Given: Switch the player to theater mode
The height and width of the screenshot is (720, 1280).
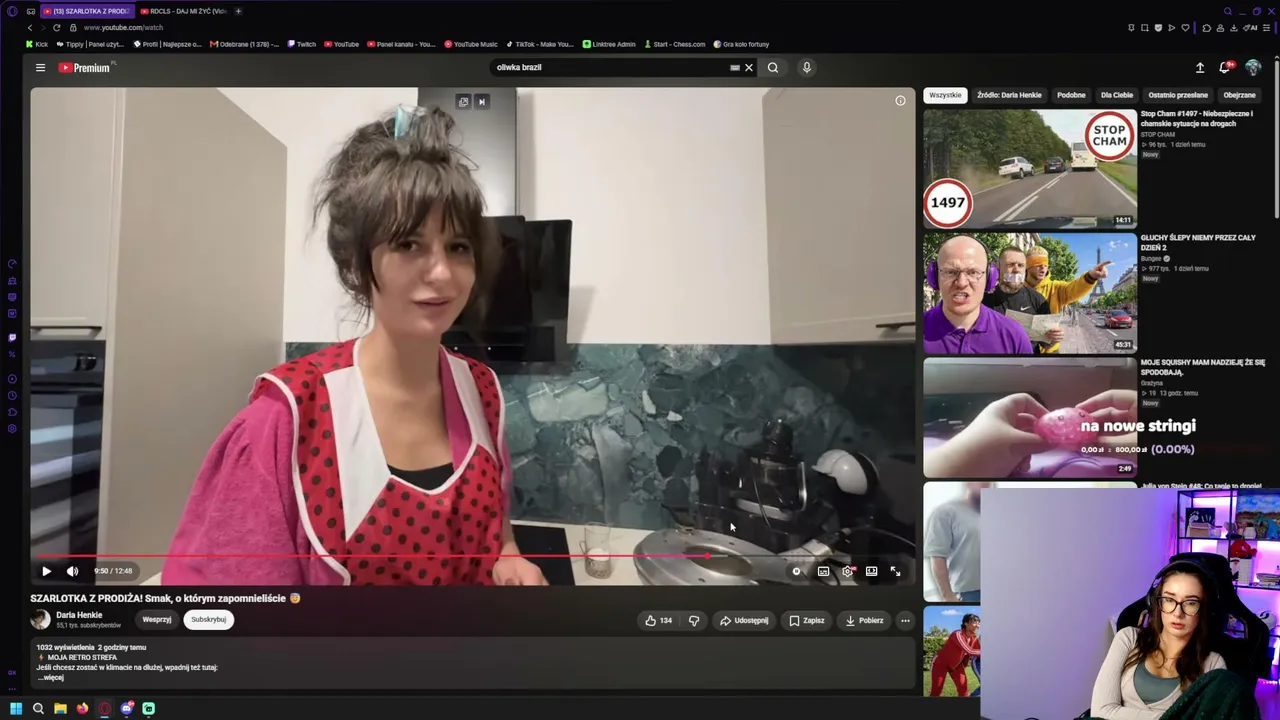Looking at the screenshot, I should [872, 571].
